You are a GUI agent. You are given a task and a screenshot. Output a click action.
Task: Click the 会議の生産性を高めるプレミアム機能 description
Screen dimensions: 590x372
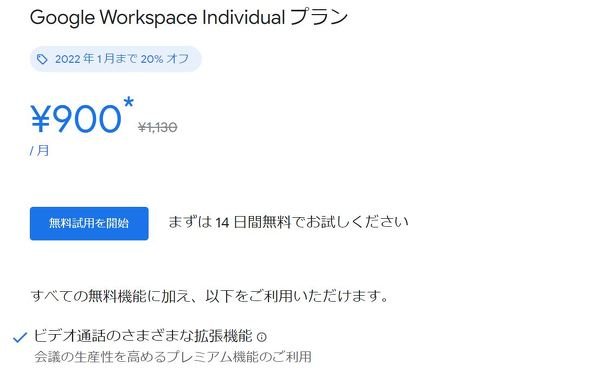173,357
